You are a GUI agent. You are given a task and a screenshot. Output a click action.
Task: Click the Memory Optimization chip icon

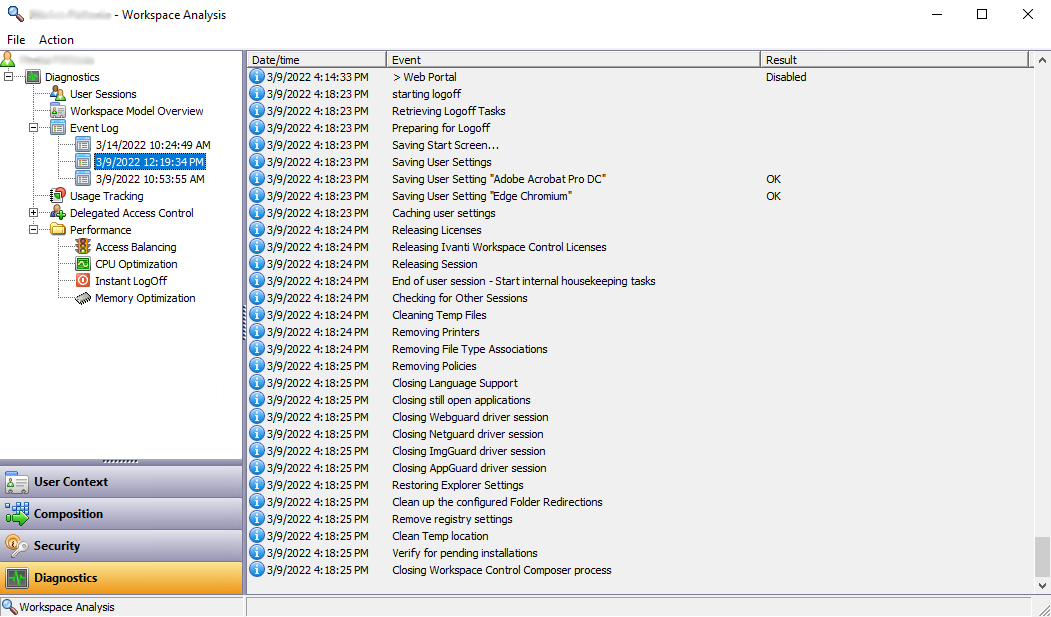(x=83, y=298)
